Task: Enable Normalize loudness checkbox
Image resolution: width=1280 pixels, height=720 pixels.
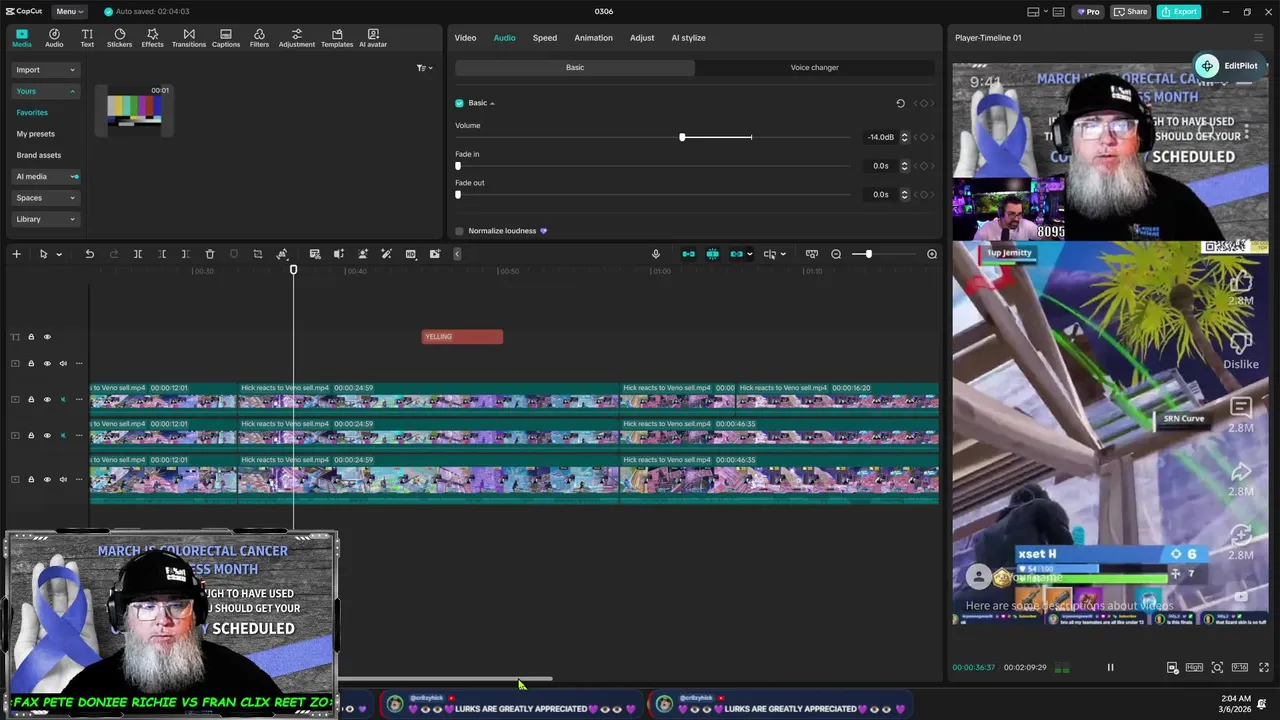Action: (459, 231)
